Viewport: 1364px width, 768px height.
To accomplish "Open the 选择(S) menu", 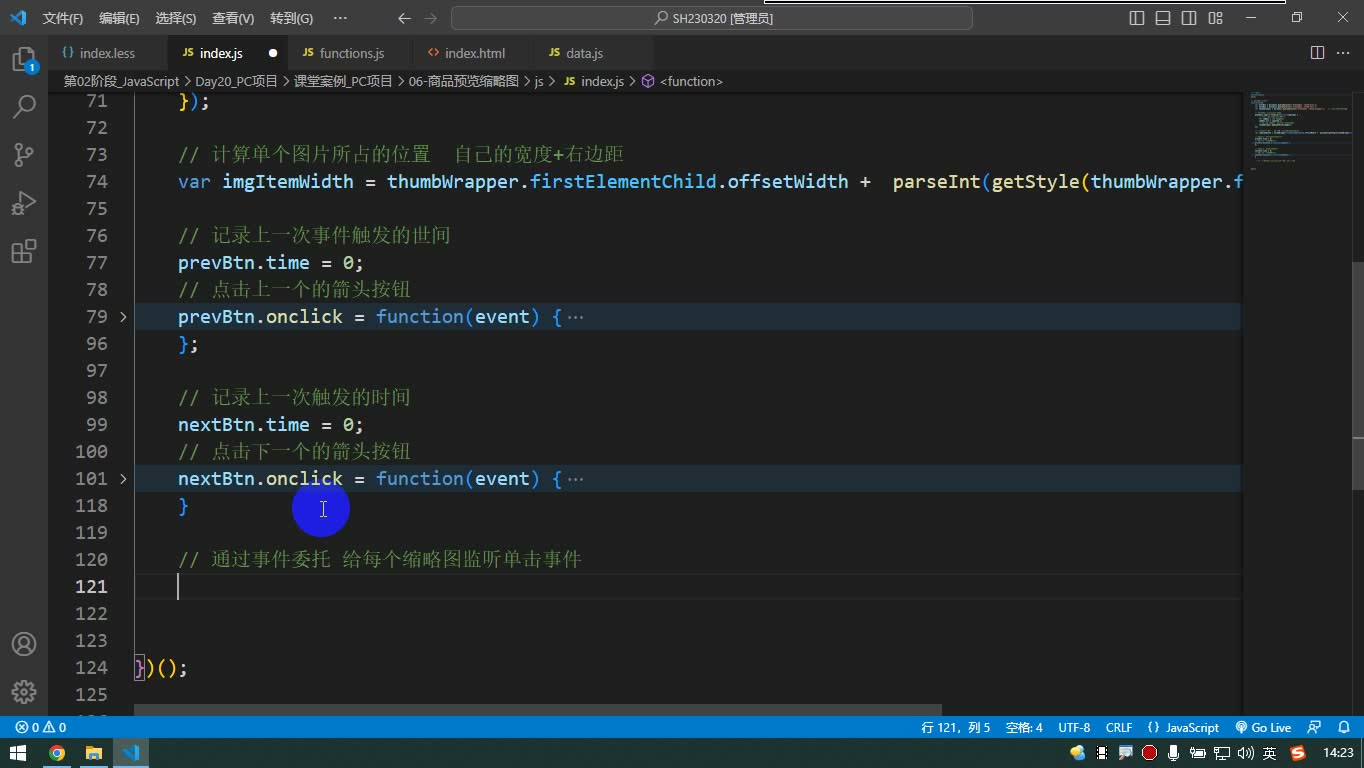I will pyautogui.click(x=176, y=18).
